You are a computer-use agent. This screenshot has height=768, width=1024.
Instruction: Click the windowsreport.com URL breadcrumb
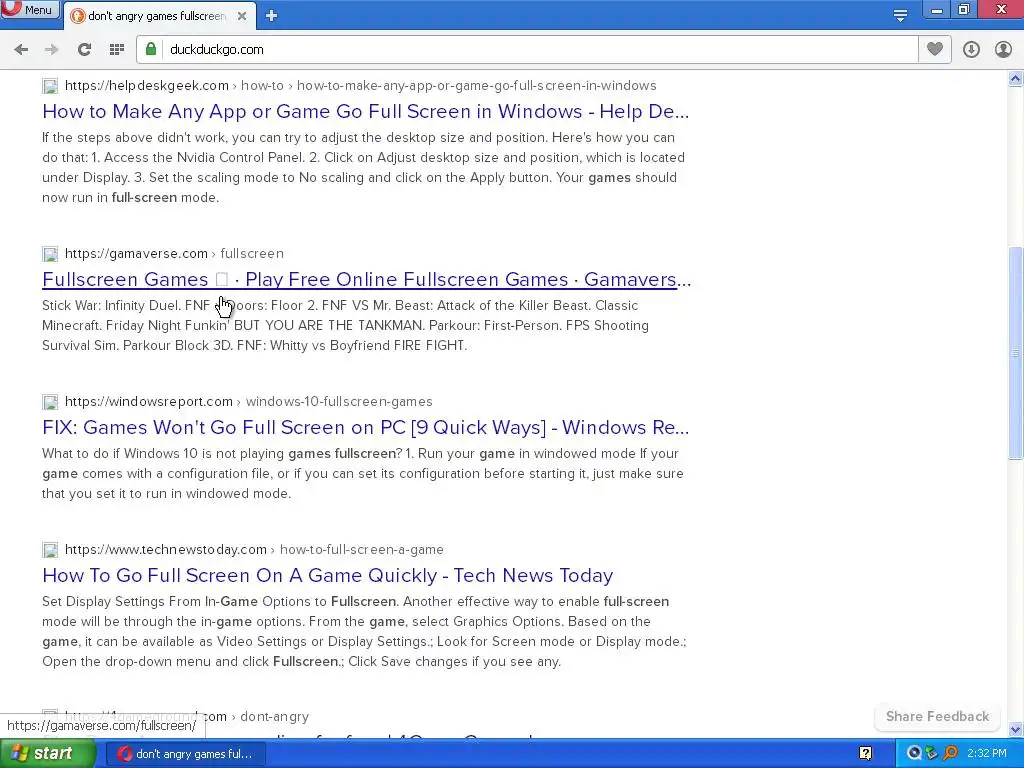click(x=248, y=402)
